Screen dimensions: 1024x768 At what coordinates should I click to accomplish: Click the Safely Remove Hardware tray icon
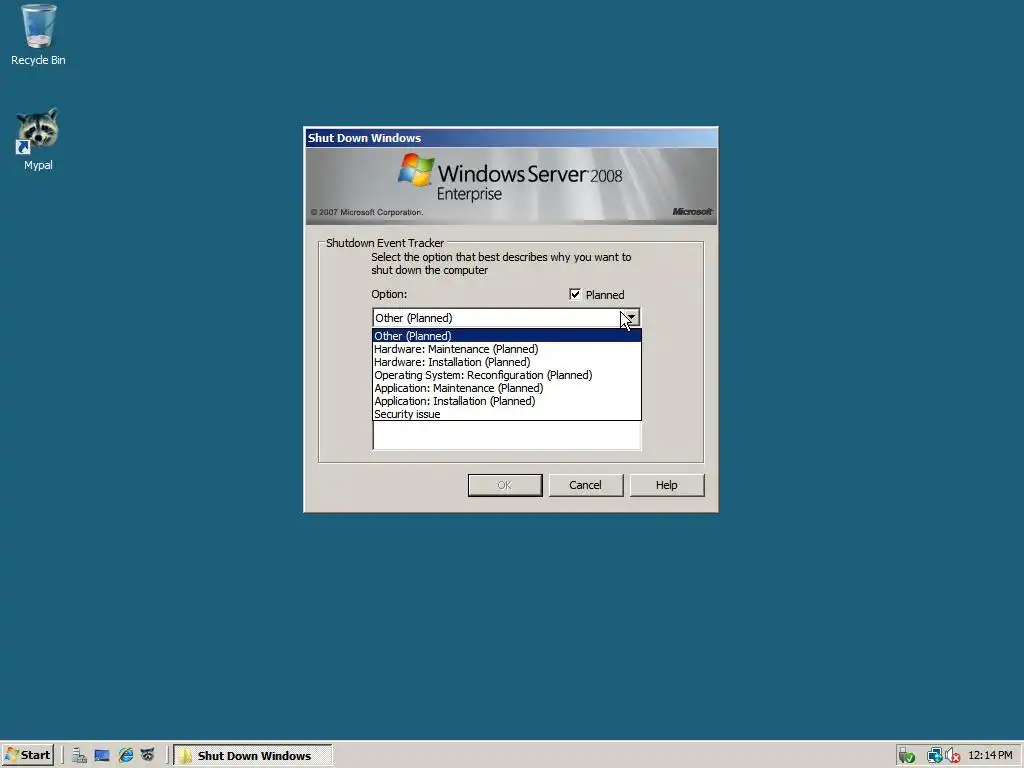click(x=906, y=756)
